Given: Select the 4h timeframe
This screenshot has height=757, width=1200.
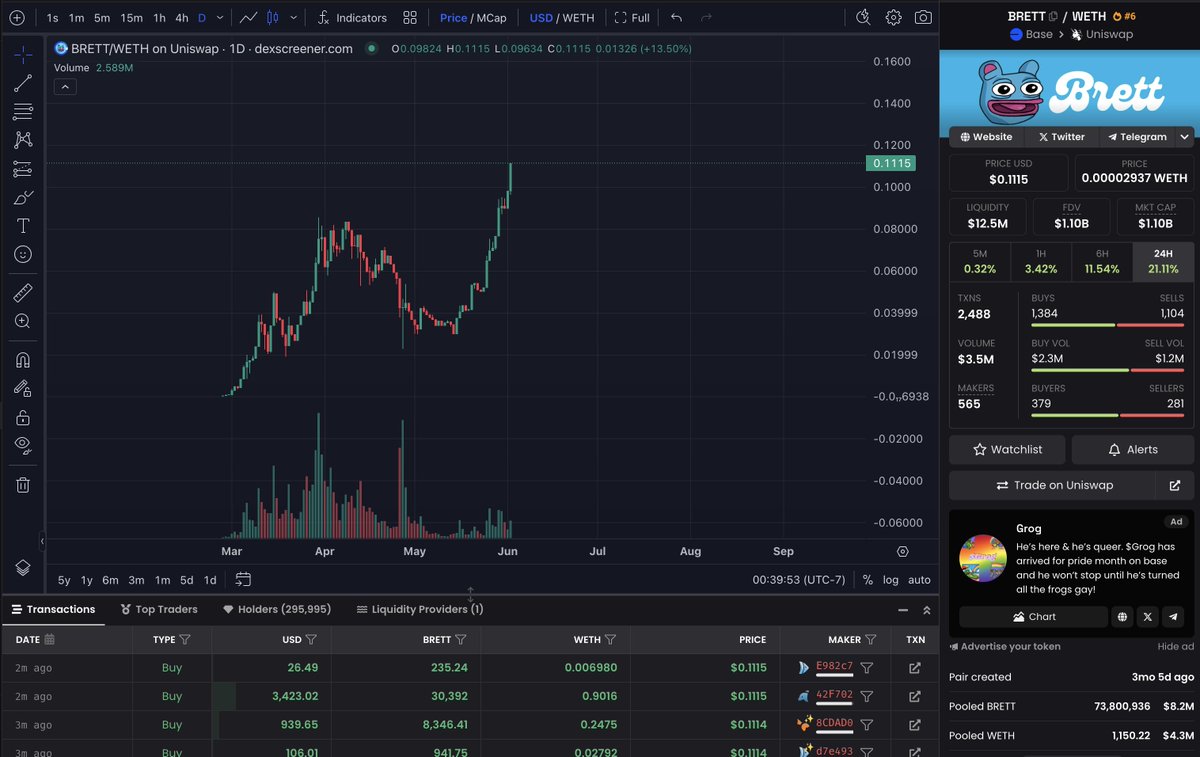Looking at the screenshot, I should pyautogui.click(x=181, y=18).
